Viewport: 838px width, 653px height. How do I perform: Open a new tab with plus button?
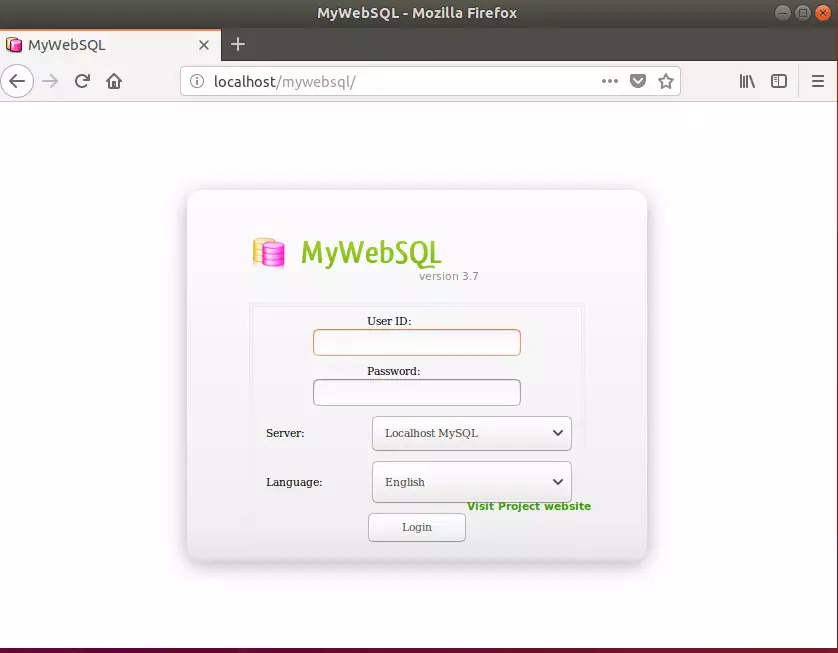pyautogui.click(x=238, y=44)
